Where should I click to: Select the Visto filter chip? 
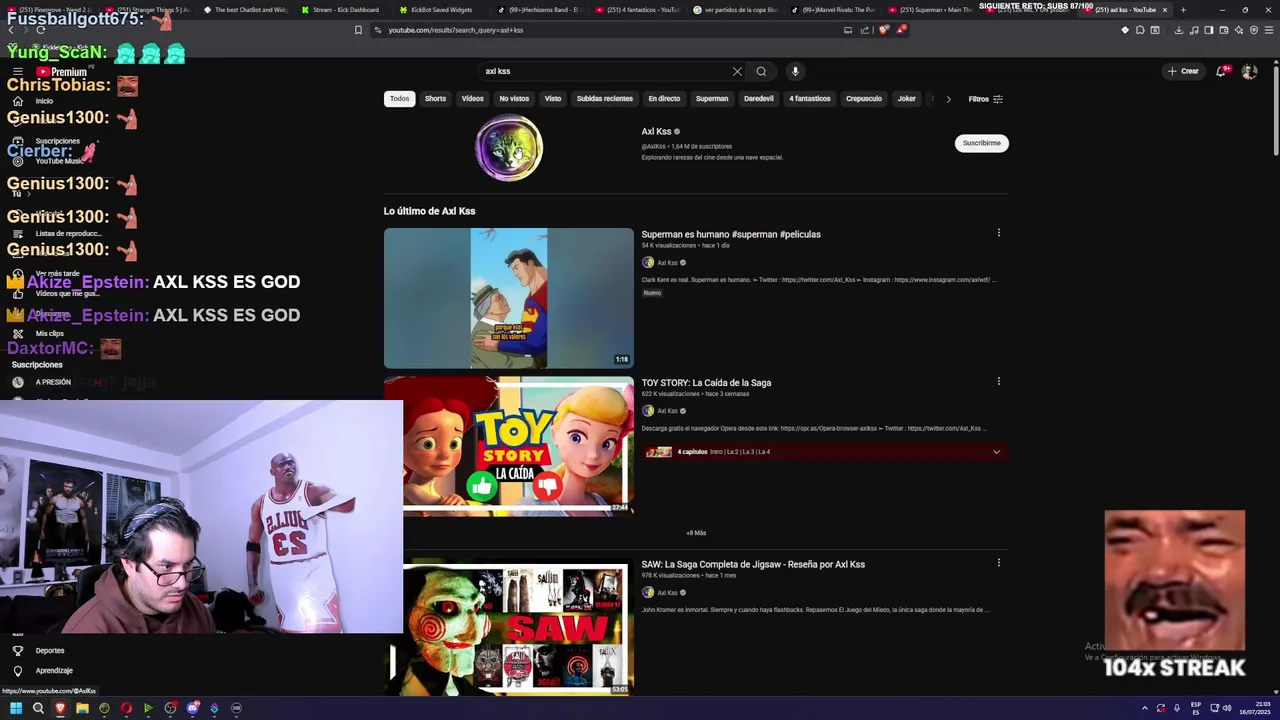tap(553, 99)
